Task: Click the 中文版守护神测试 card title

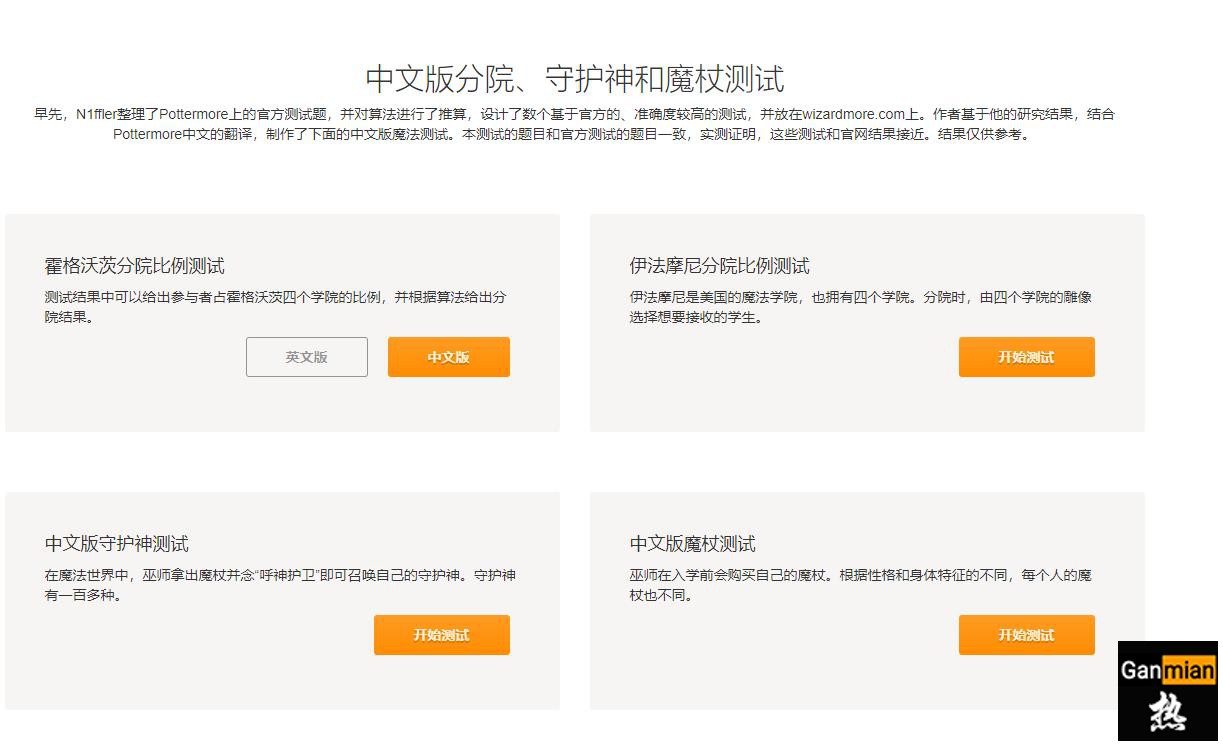Action: pyautogui.click(x=117, y=544)
